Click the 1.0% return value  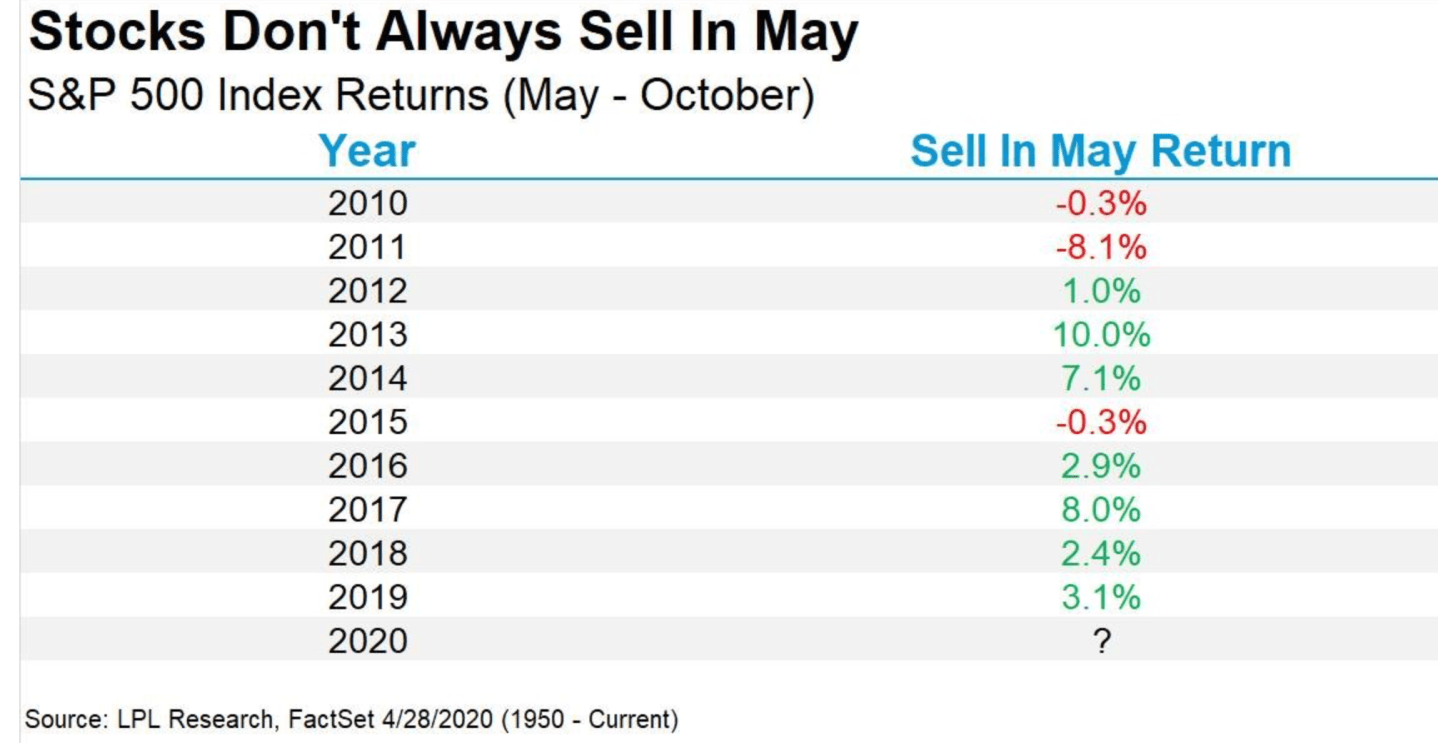tap(1100, 291)
